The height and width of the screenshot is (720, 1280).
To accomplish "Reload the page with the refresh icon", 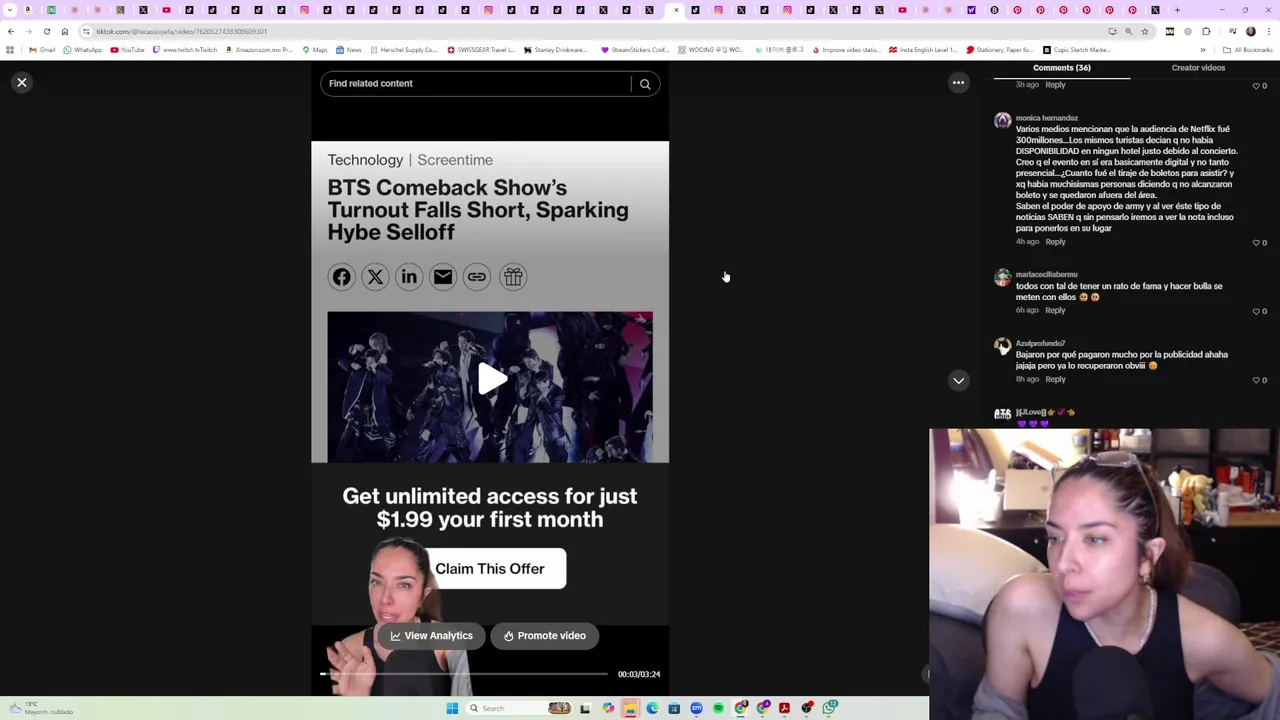I will coord(47,32).
